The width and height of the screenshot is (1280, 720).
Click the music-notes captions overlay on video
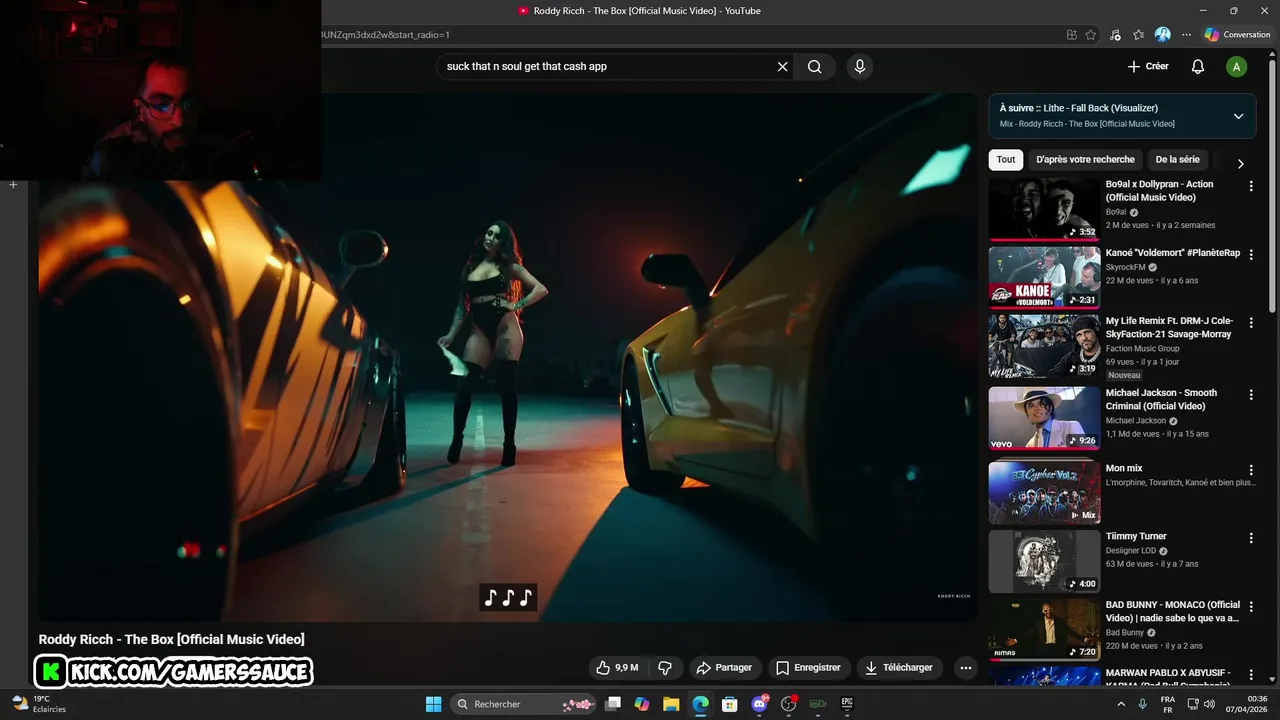[x=508, y=597]
